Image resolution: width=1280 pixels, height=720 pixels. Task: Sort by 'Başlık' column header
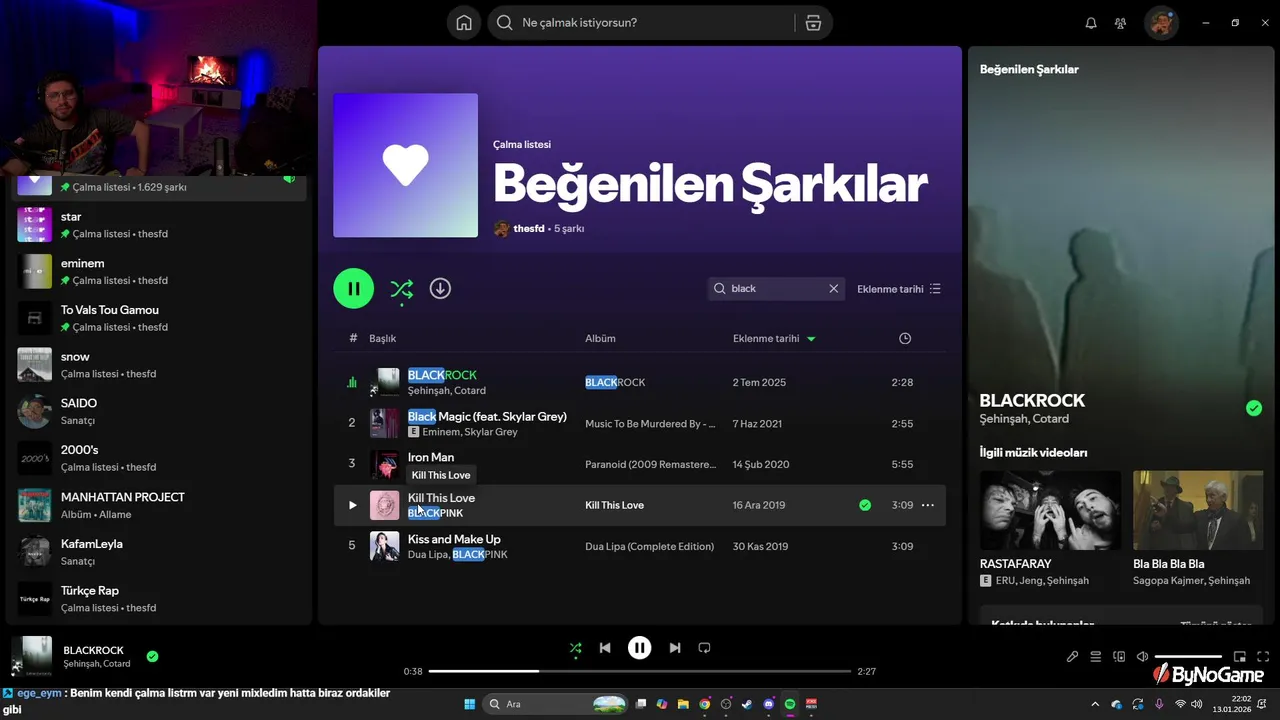[383, 339]
